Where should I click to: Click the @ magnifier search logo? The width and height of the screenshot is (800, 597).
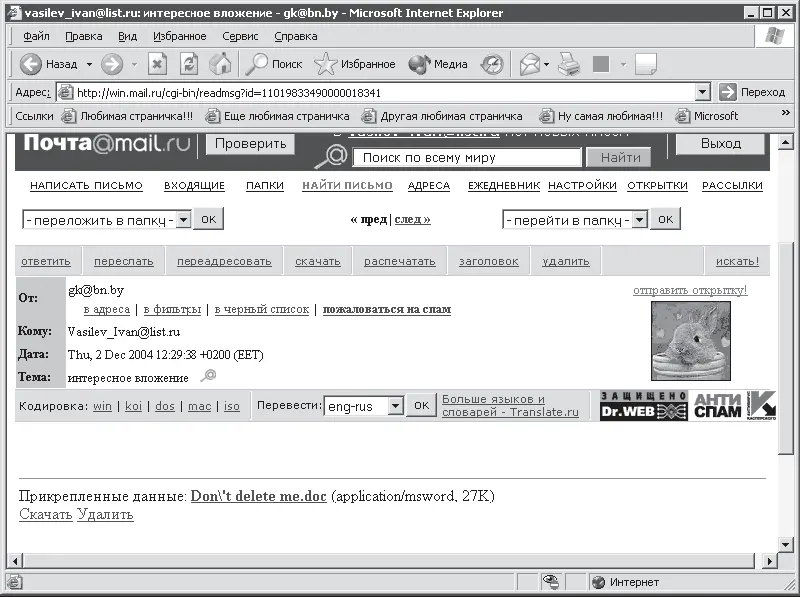[332, 156]
